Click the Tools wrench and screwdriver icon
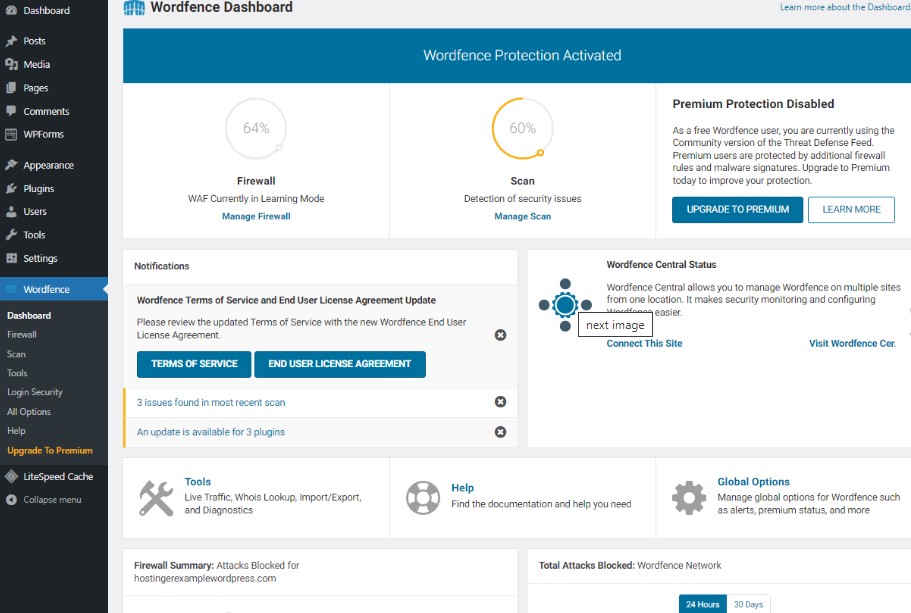This screenshot has width=911, height=613. [x=156, y=497]
